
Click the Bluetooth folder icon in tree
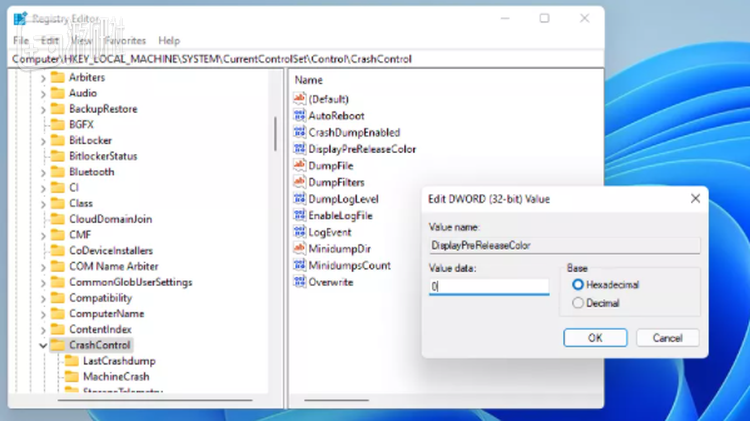(x=57, y=172)
